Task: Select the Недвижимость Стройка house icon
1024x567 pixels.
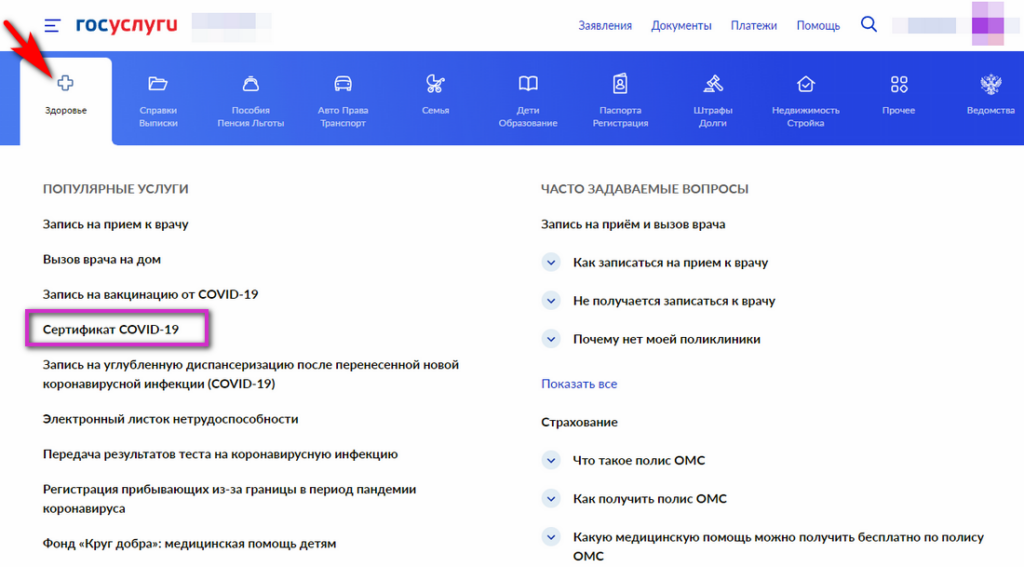Action: click(805, 84)
